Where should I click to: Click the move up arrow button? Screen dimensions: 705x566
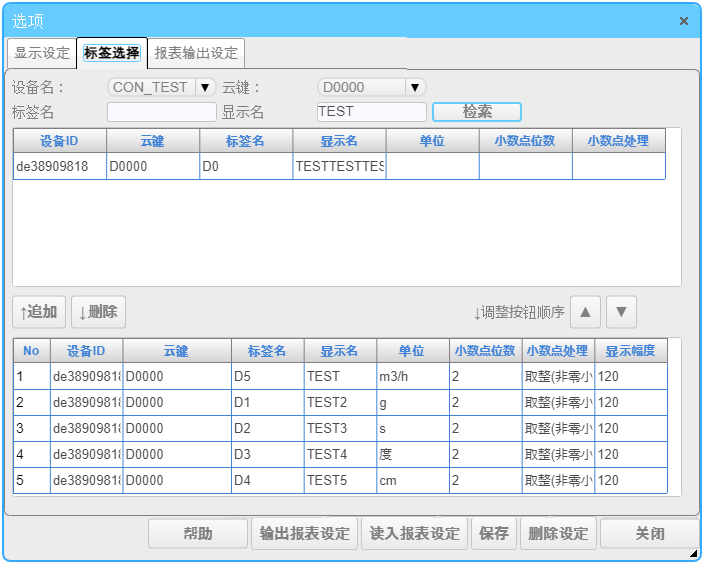[585, 312]
